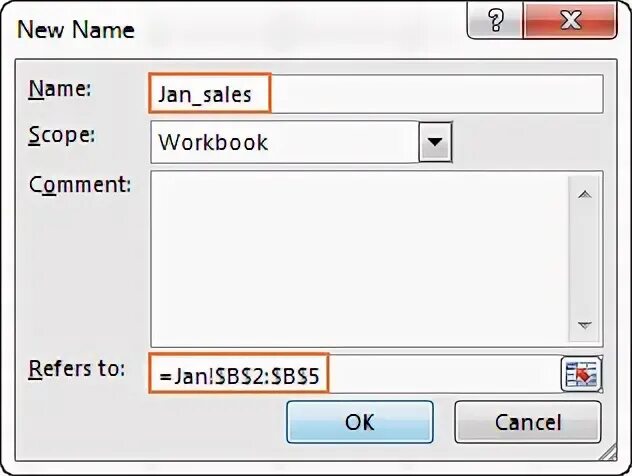Screen dimensions: 632x476
Task: Click the OK button
Action: (359, 422)
